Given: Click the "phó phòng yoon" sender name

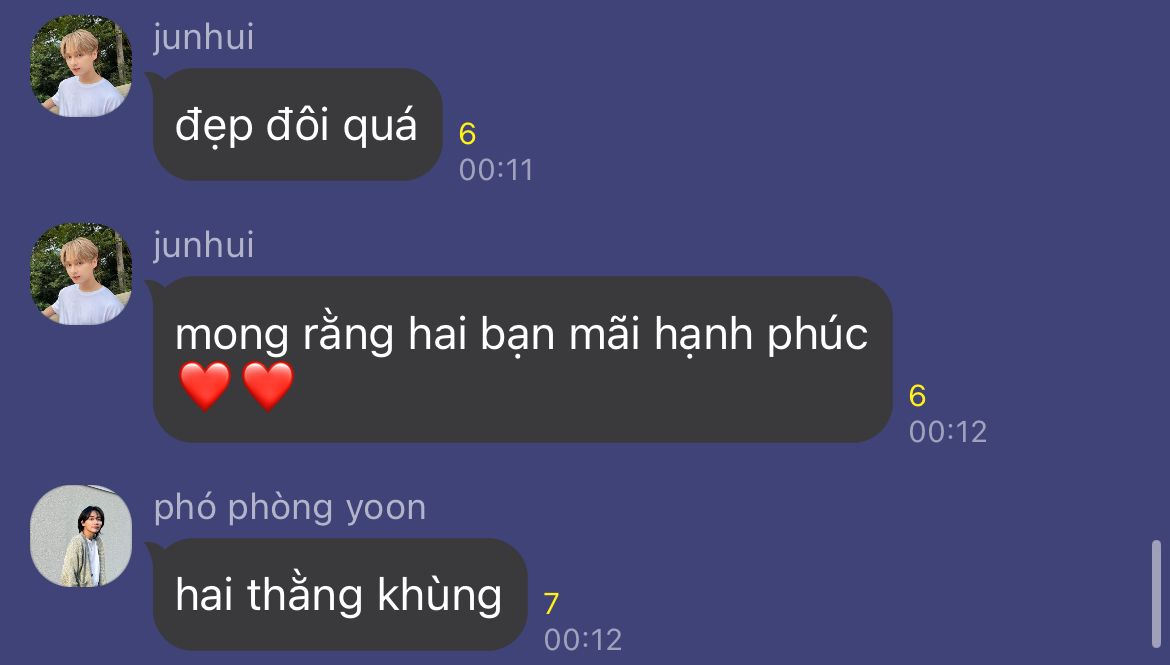Looking at the screenshot, I should 290,508.
